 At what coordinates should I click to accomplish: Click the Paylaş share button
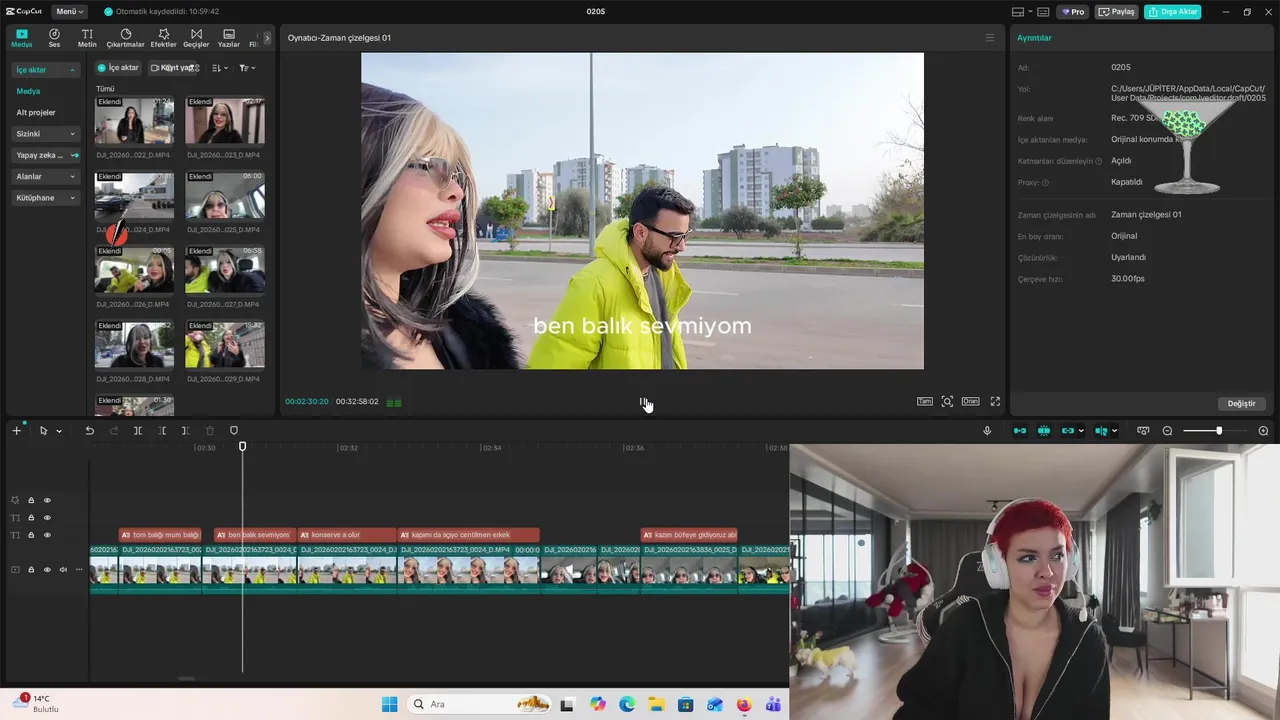point(1117,12)
